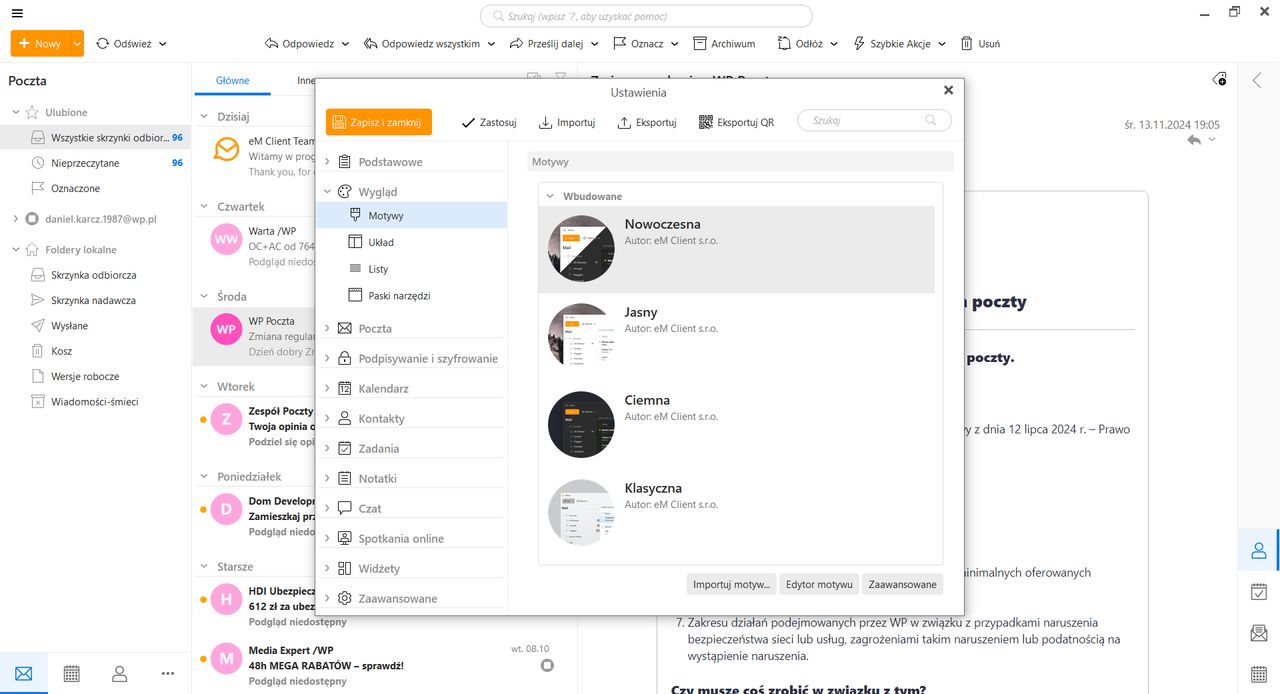
Task: Click the Odpowiedz reply button
Action: click(299, 44)
